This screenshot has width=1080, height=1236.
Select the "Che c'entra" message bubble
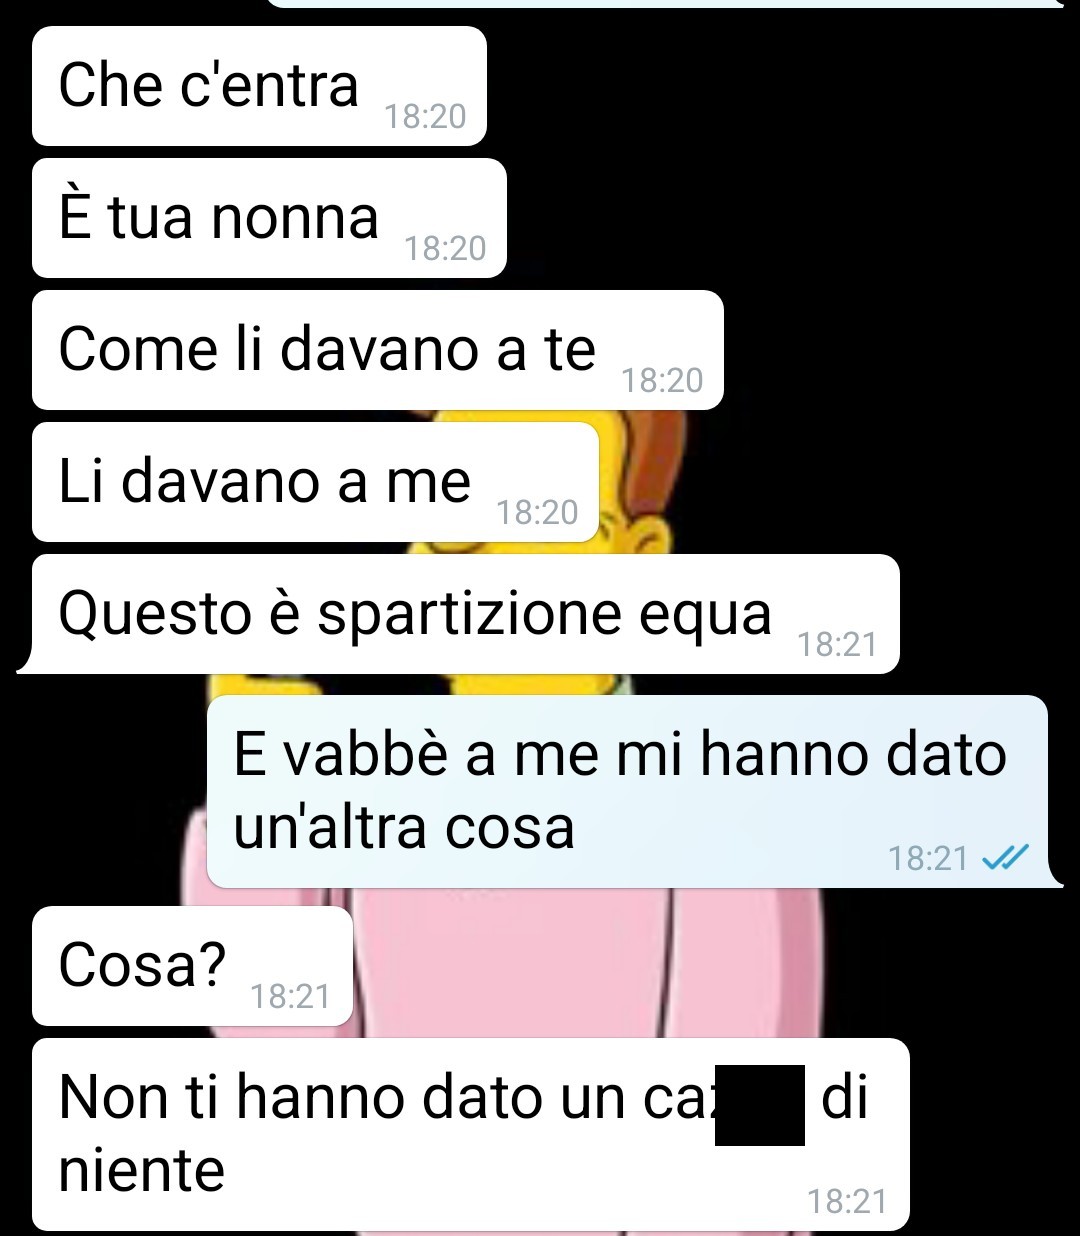click(259, 86)
